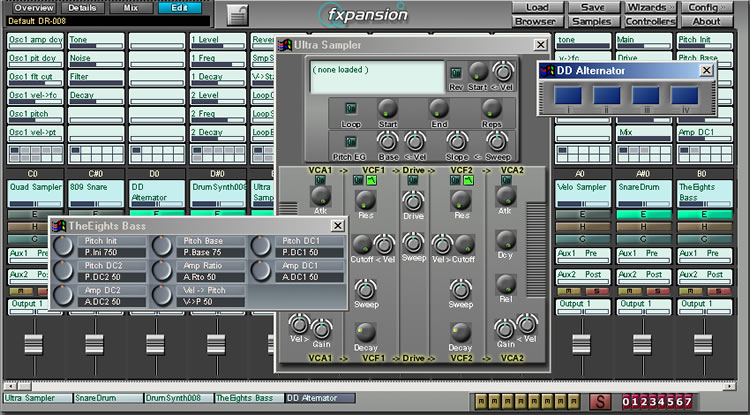Image resolution: width=750 pixels, height=415 pixels.
Task: Switch to the Mix tab
Action: [x=131, y=7]
